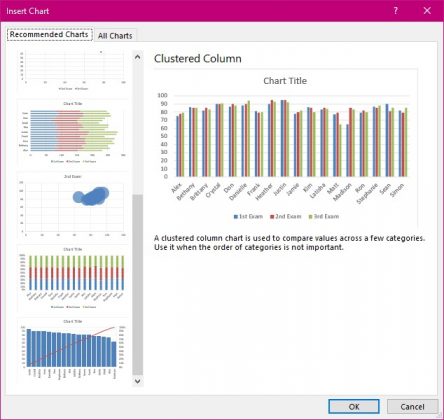This screenshot has height=420, width=444.
Task: Select the Pareto chart thumbnail
Action: point(73,350)
